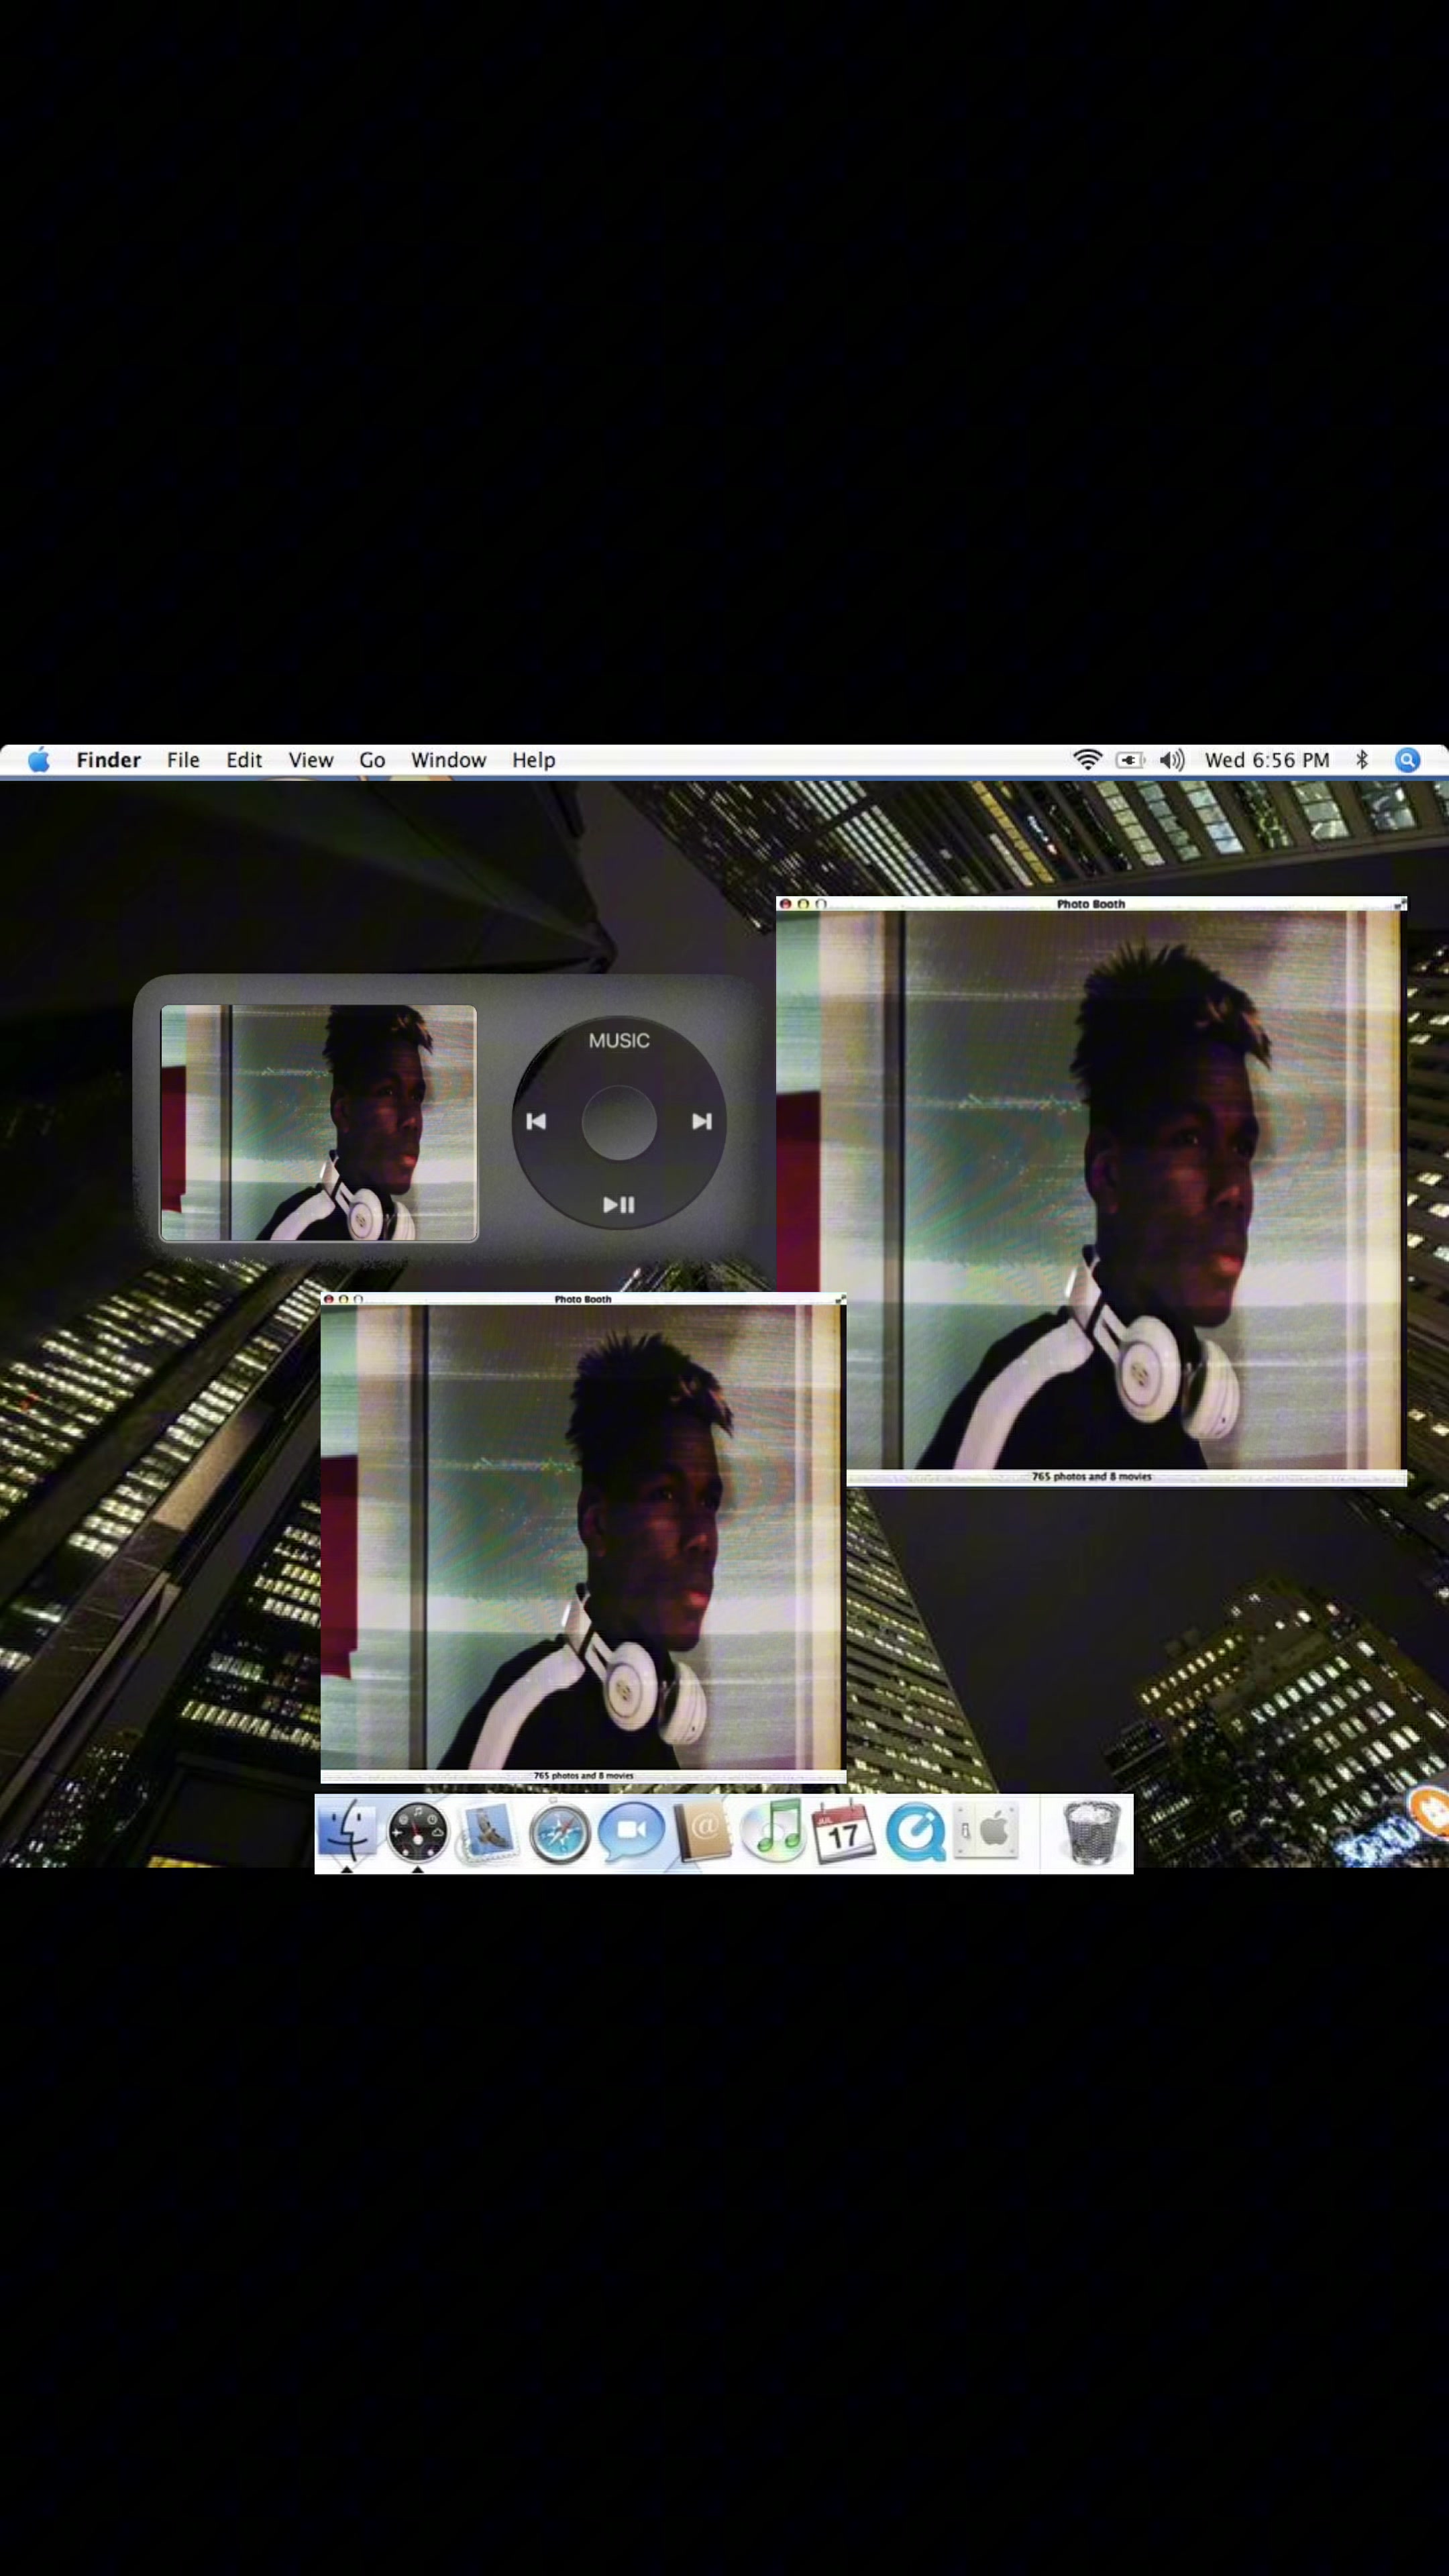Open Spotlight search magnifier

coord(1407,760)
